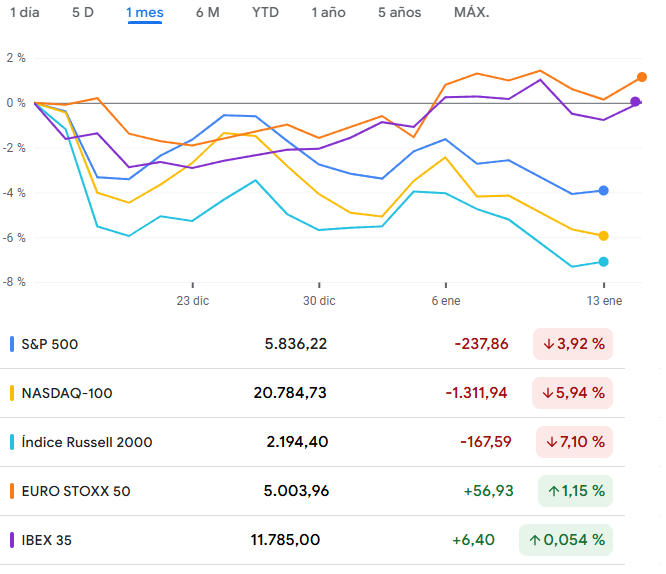Click the purple IBEX 35 color marker
This screenshot has height=574, width=666.
point(11,540)
